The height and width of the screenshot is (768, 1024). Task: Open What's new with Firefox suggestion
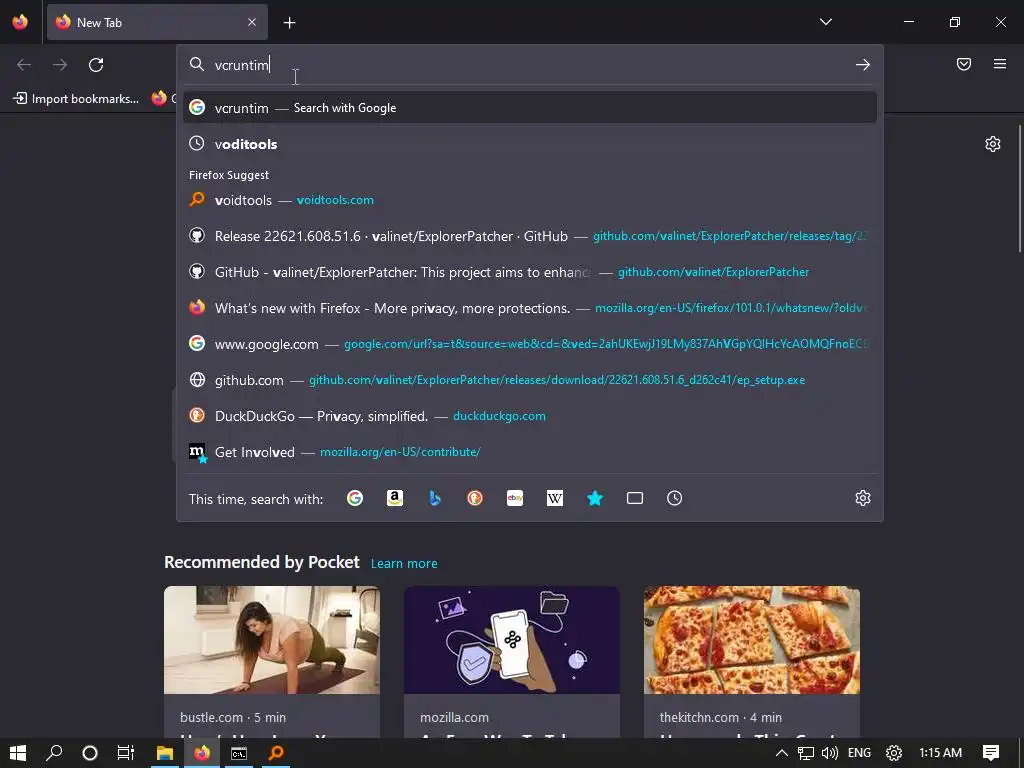pyautogui.click(x=530, y=308)
